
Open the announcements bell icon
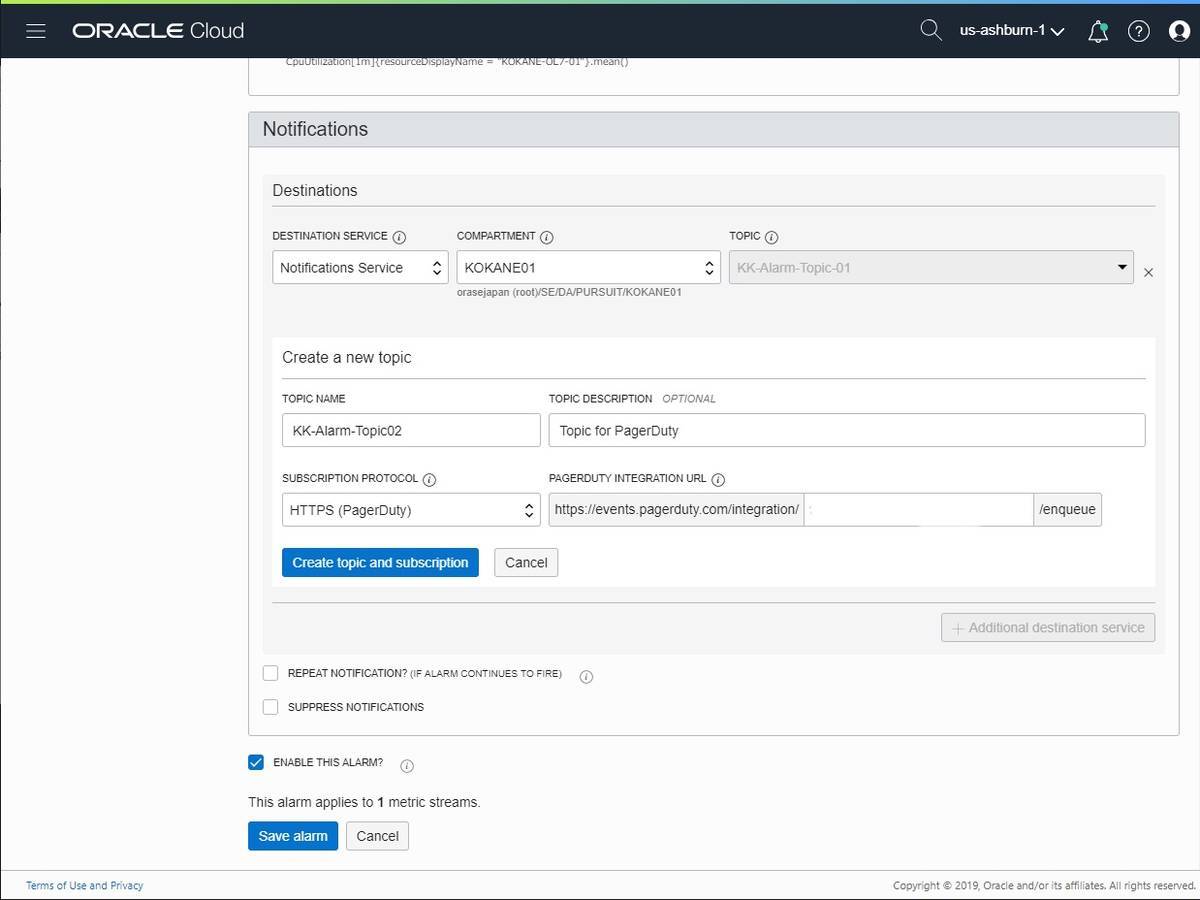click(1098, 31)
